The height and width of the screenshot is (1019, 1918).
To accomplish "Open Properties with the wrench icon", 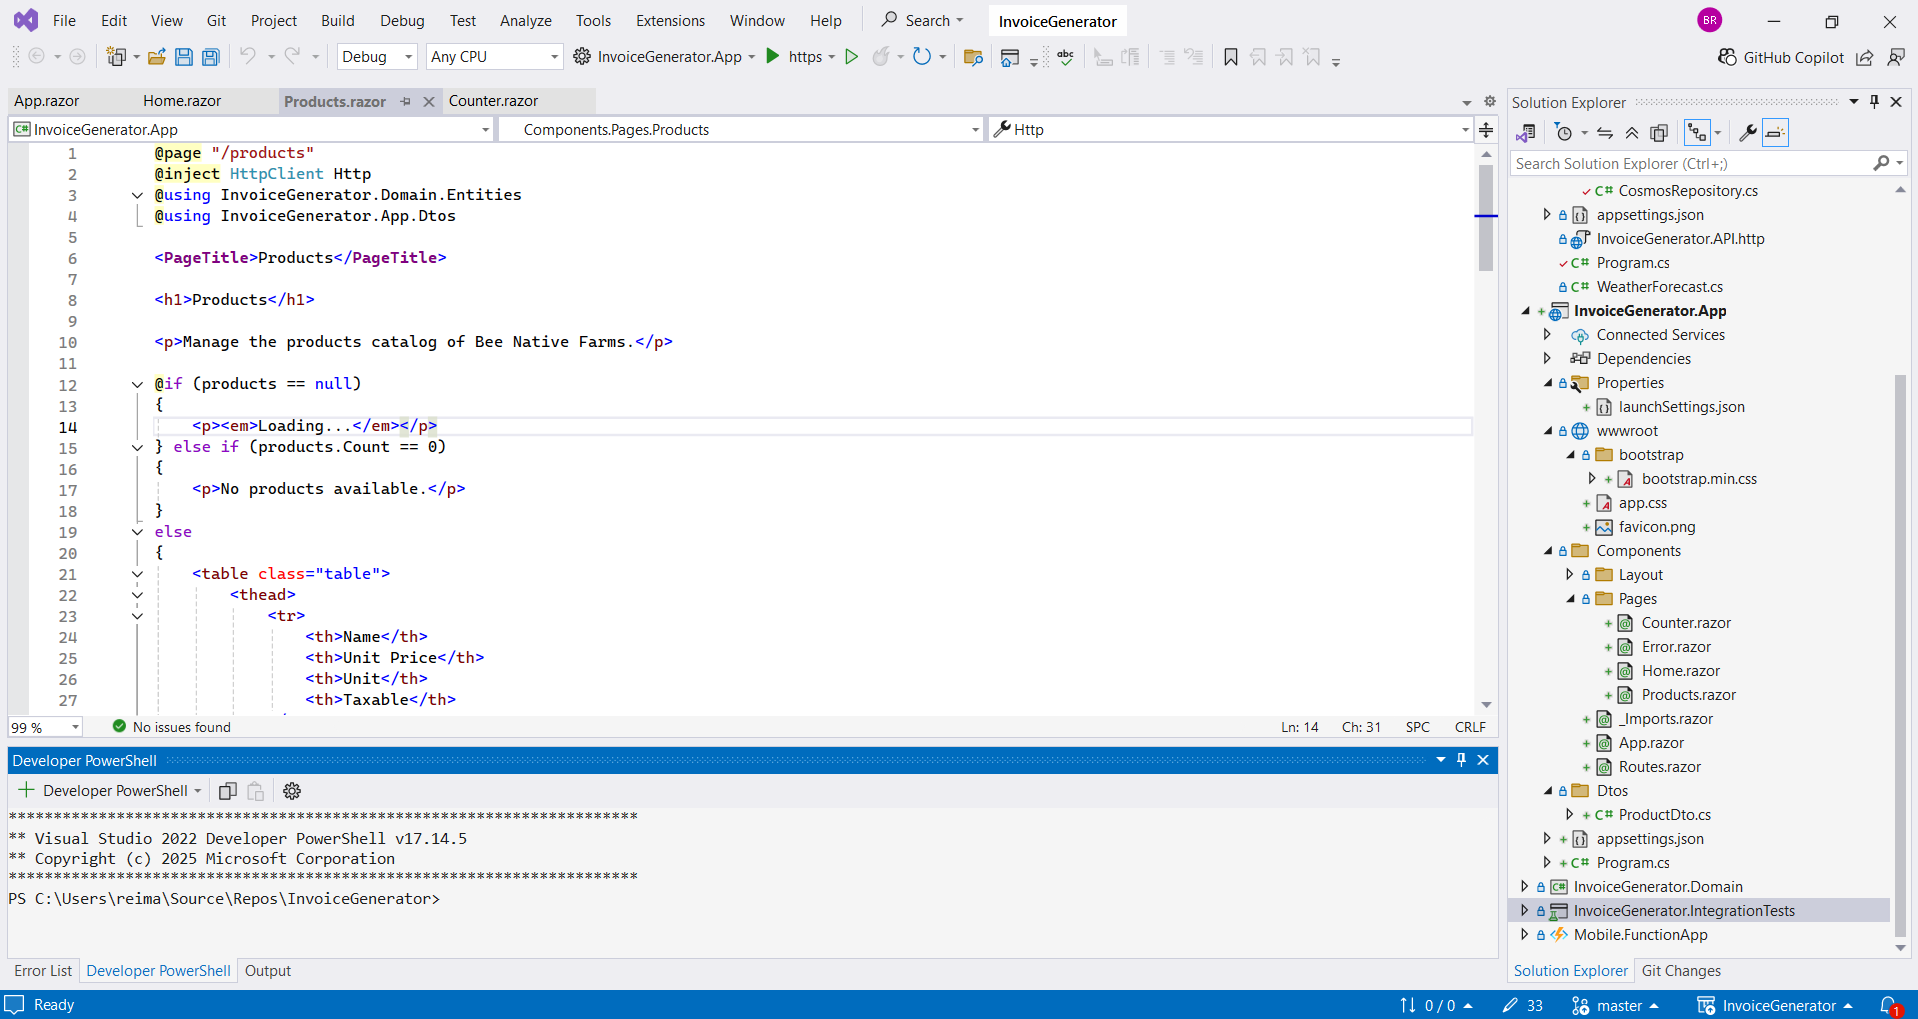I will [1748, 132].
